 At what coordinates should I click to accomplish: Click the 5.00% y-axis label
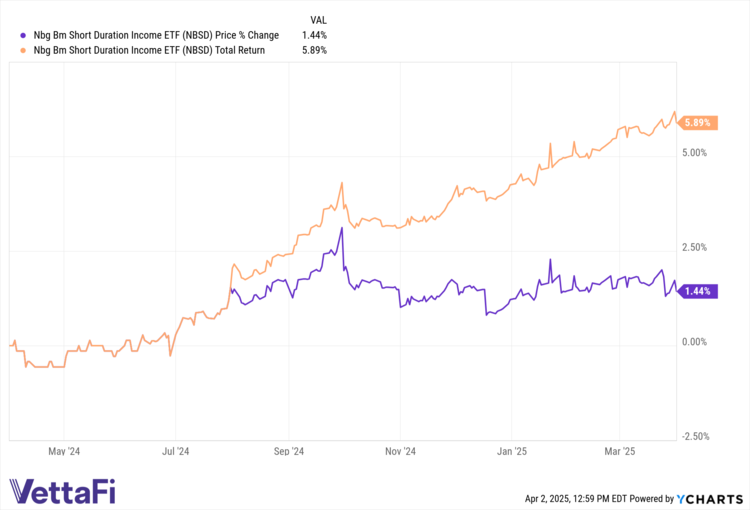(694, 153)
